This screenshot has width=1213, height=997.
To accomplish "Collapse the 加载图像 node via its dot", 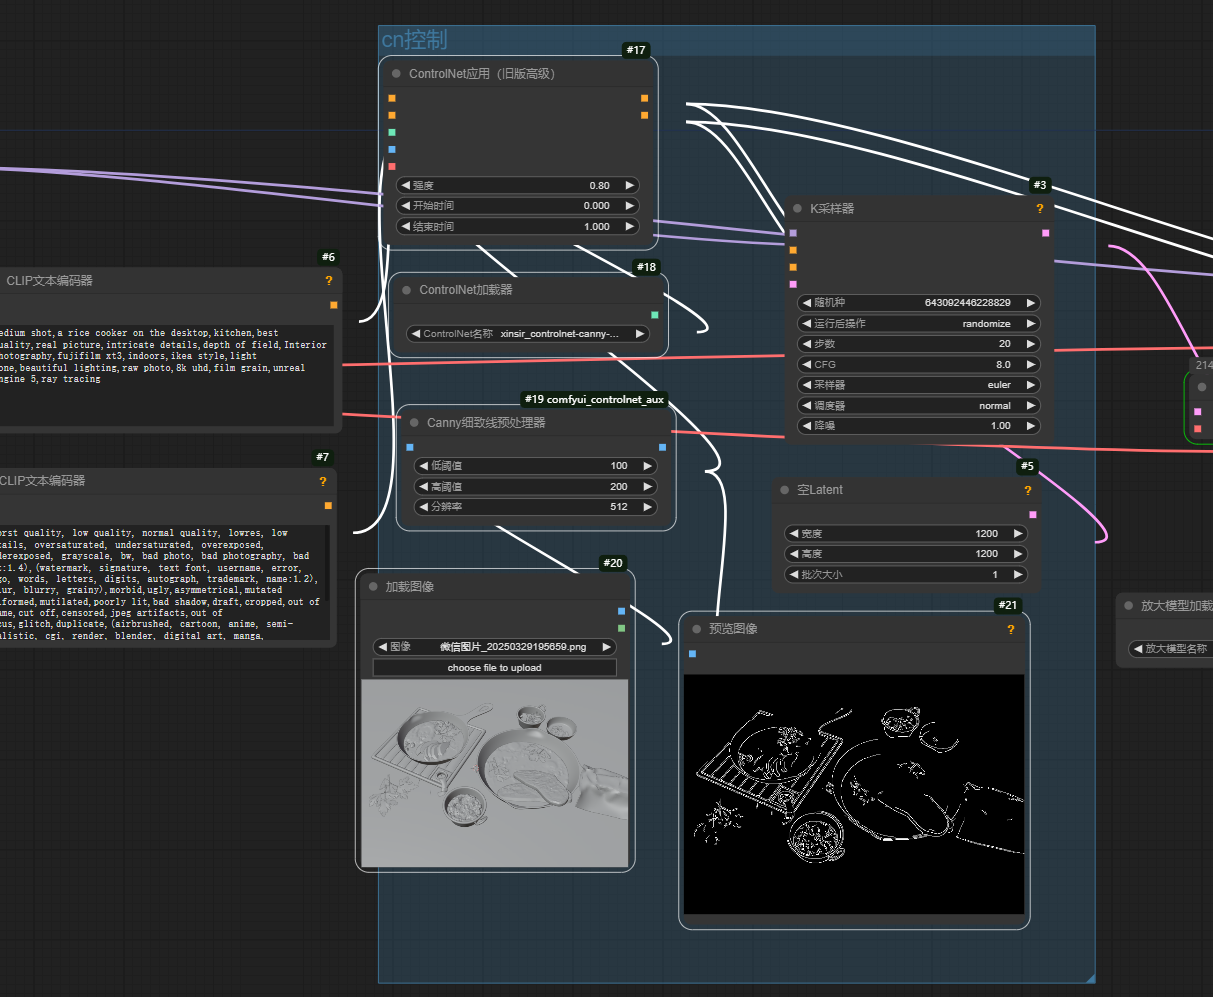I will tap(374, 587).
